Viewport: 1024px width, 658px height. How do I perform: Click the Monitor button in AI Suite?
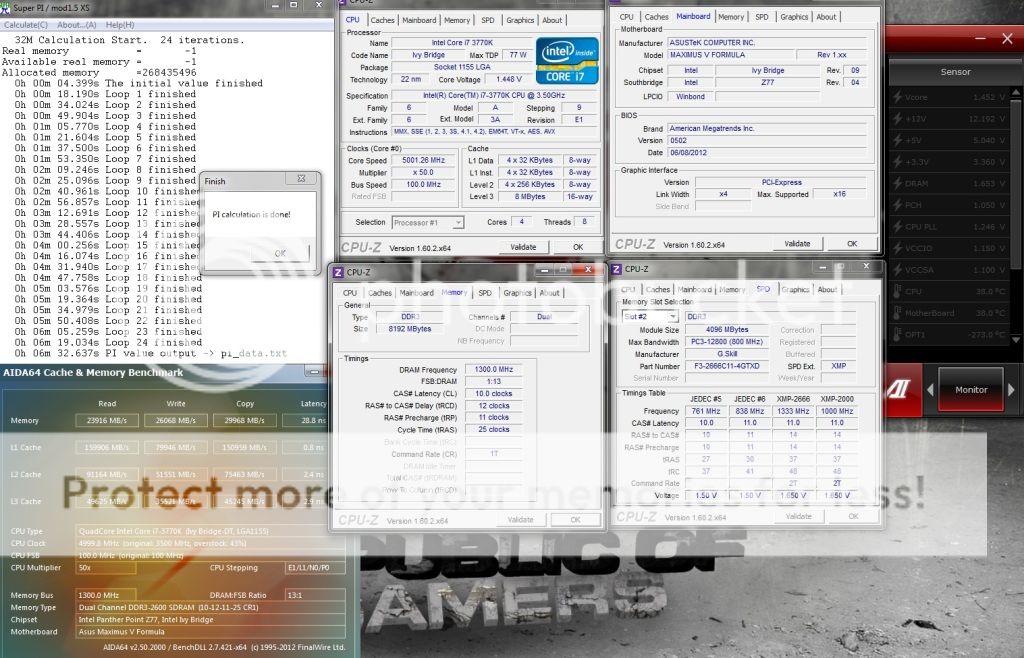970,390
